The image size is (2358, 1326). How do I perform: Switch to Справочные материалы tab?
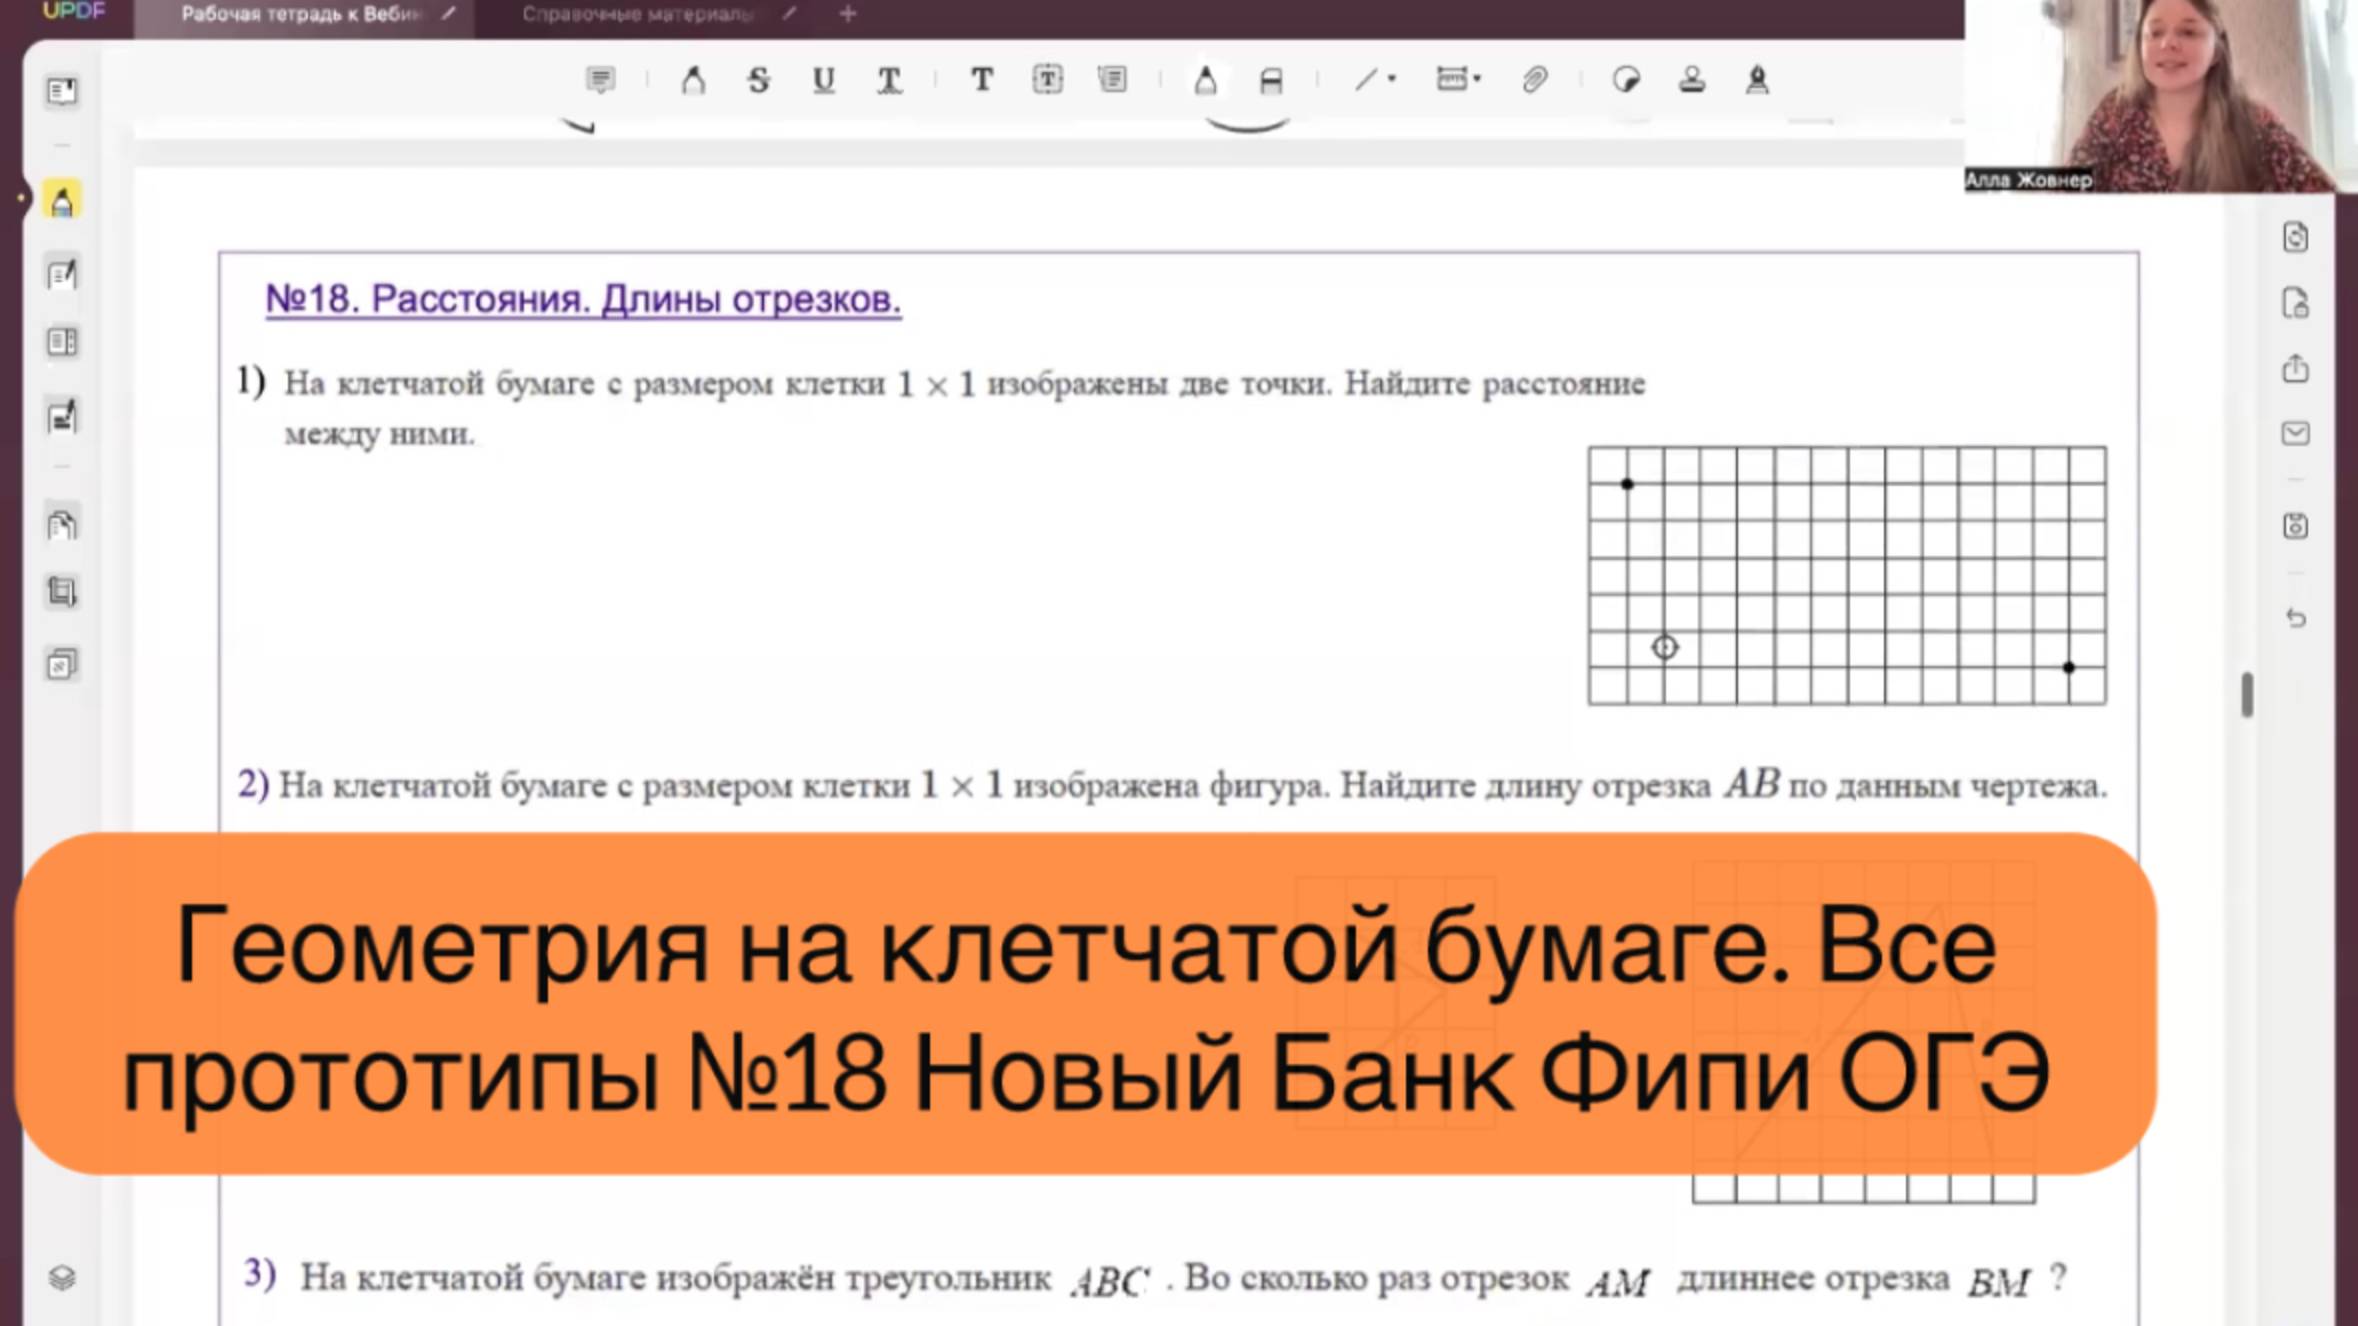pyautogui.click(x=637, y=14)
